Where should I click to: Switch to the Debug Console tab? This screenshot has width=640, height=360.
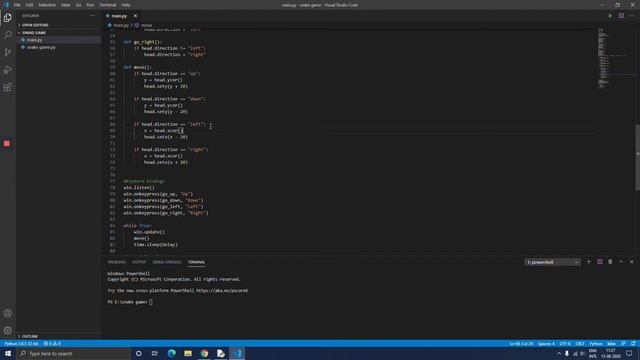[167, 262]
